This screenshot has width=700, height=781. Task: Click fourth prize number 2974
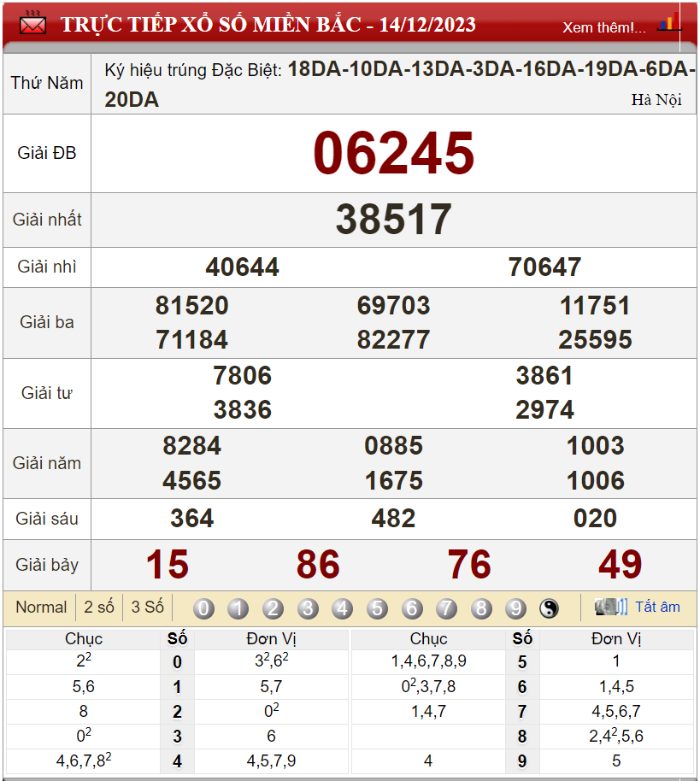pos(545,410)
